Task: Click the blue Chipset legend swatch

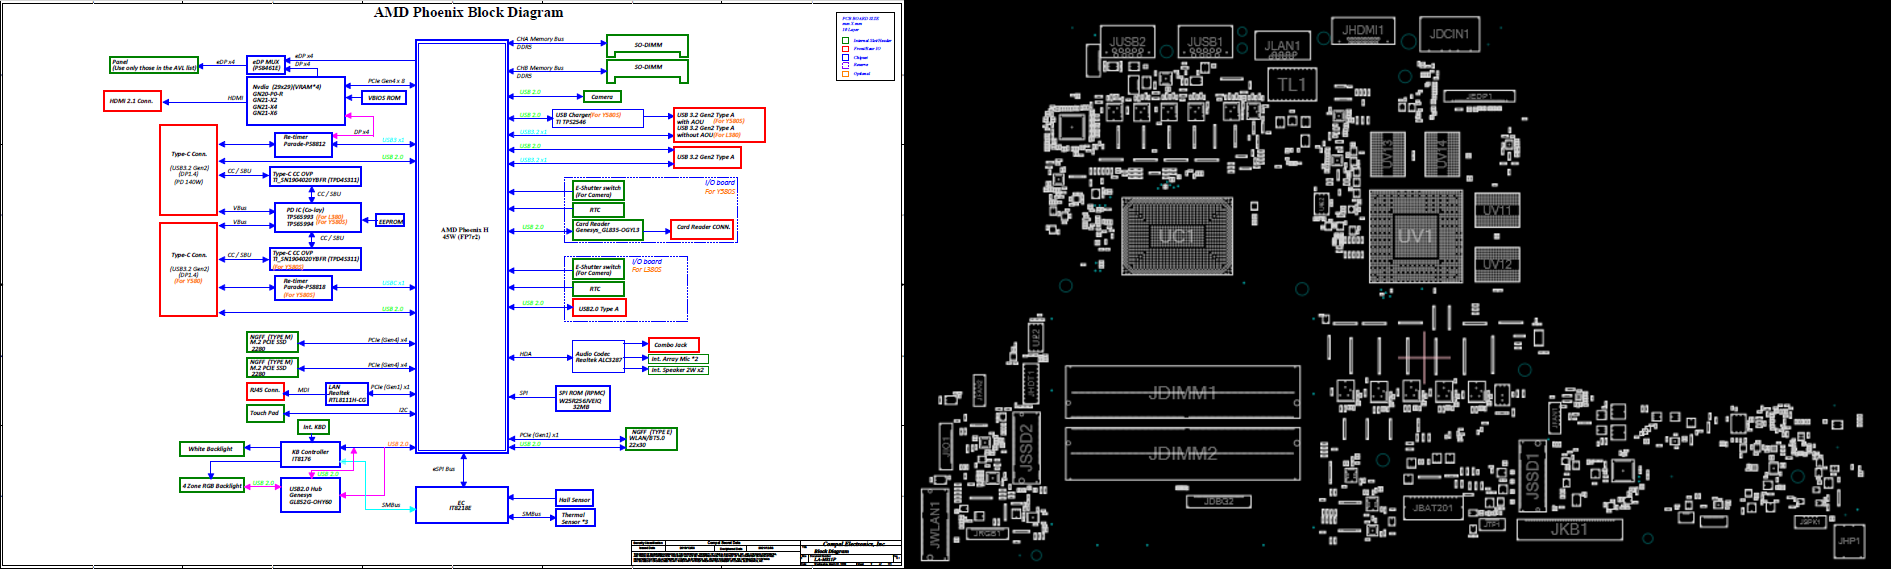Action: point(845,57)
